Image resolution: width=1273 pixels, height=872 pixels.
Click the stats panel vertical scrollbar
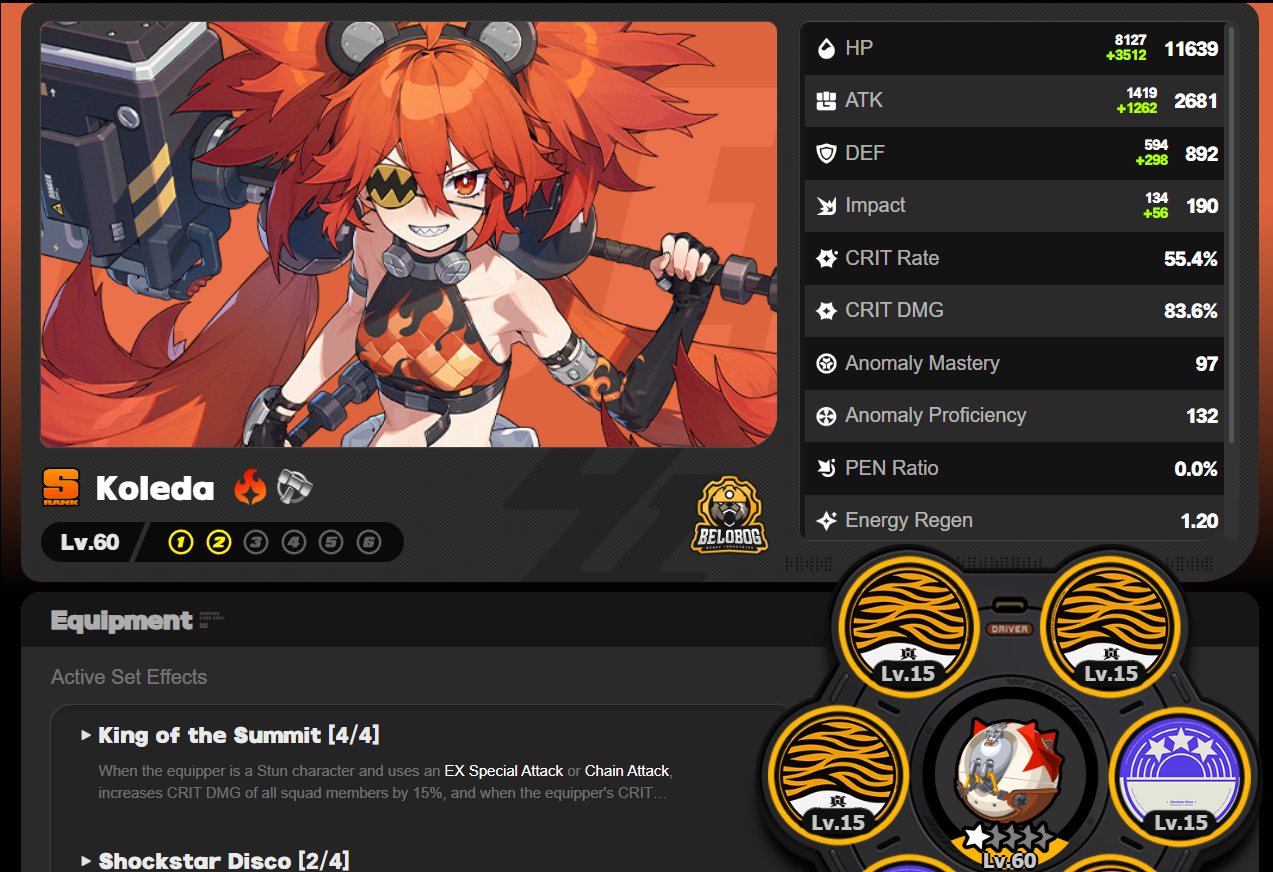[x=1231, y=236]
